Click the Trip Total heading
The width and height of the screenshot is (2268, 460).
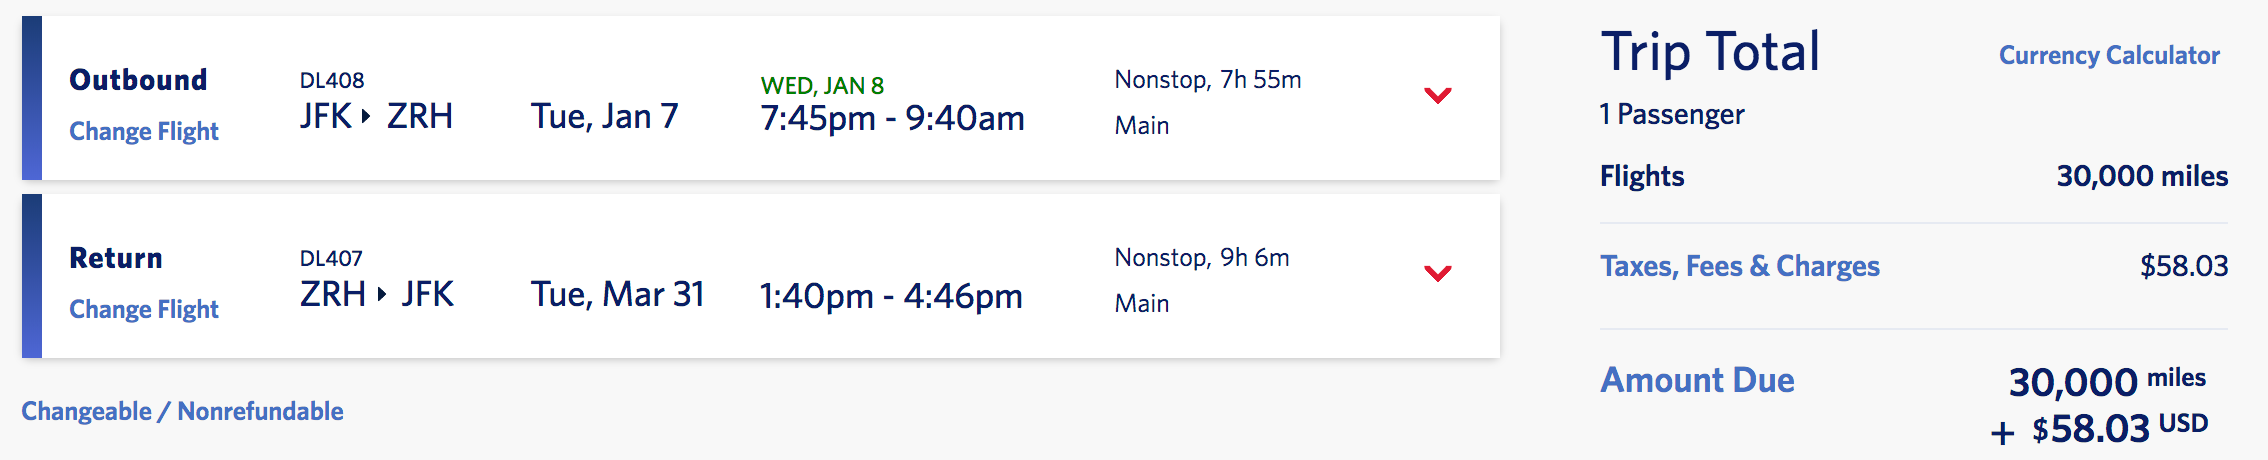[1710, 52]
